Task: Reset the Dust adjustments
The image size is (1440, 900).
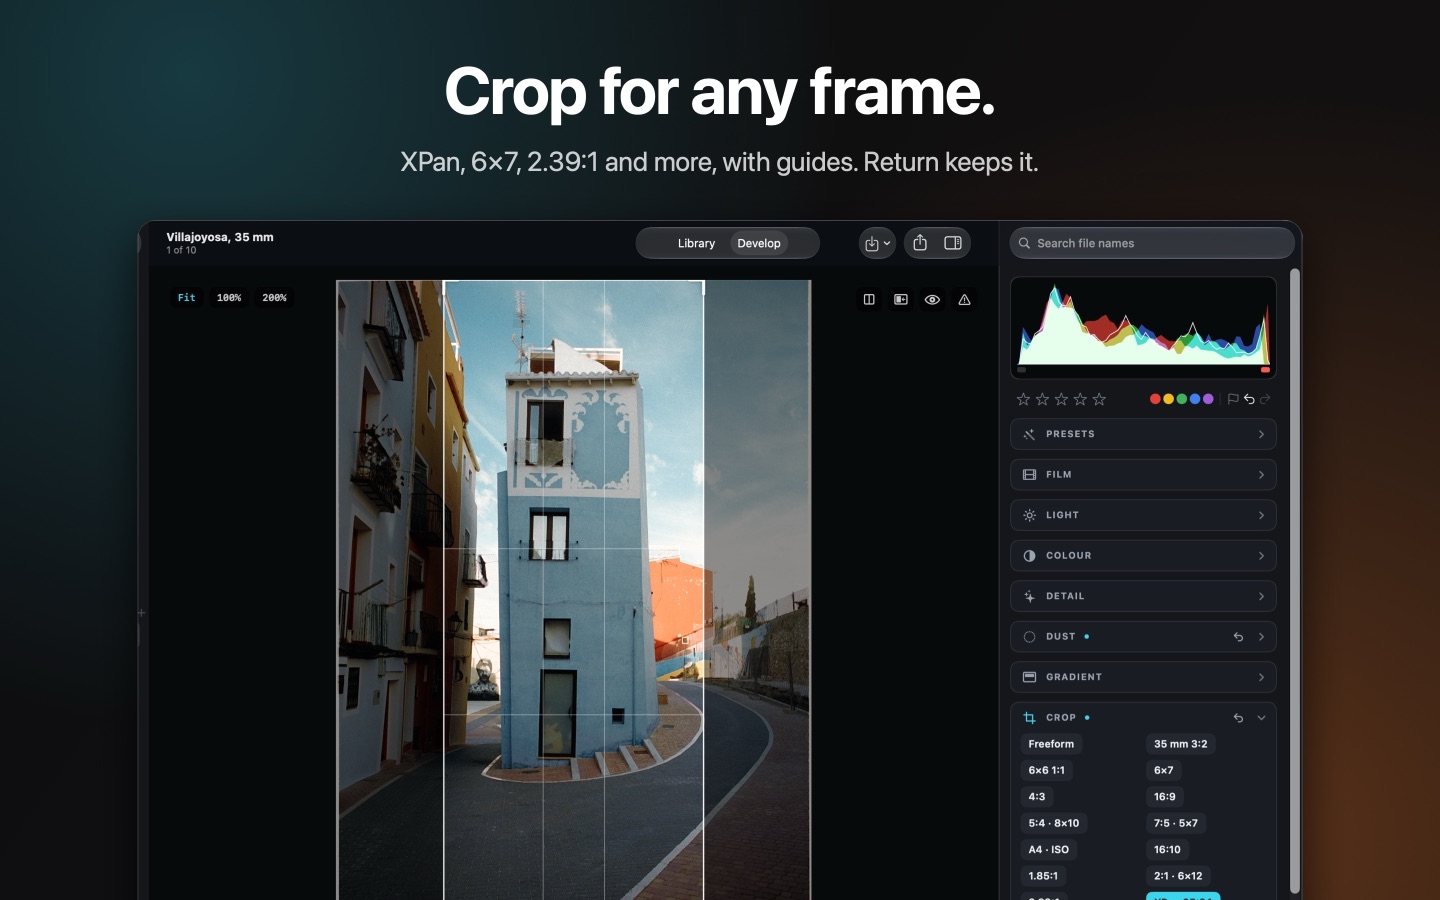Action: pos(1238,637)
